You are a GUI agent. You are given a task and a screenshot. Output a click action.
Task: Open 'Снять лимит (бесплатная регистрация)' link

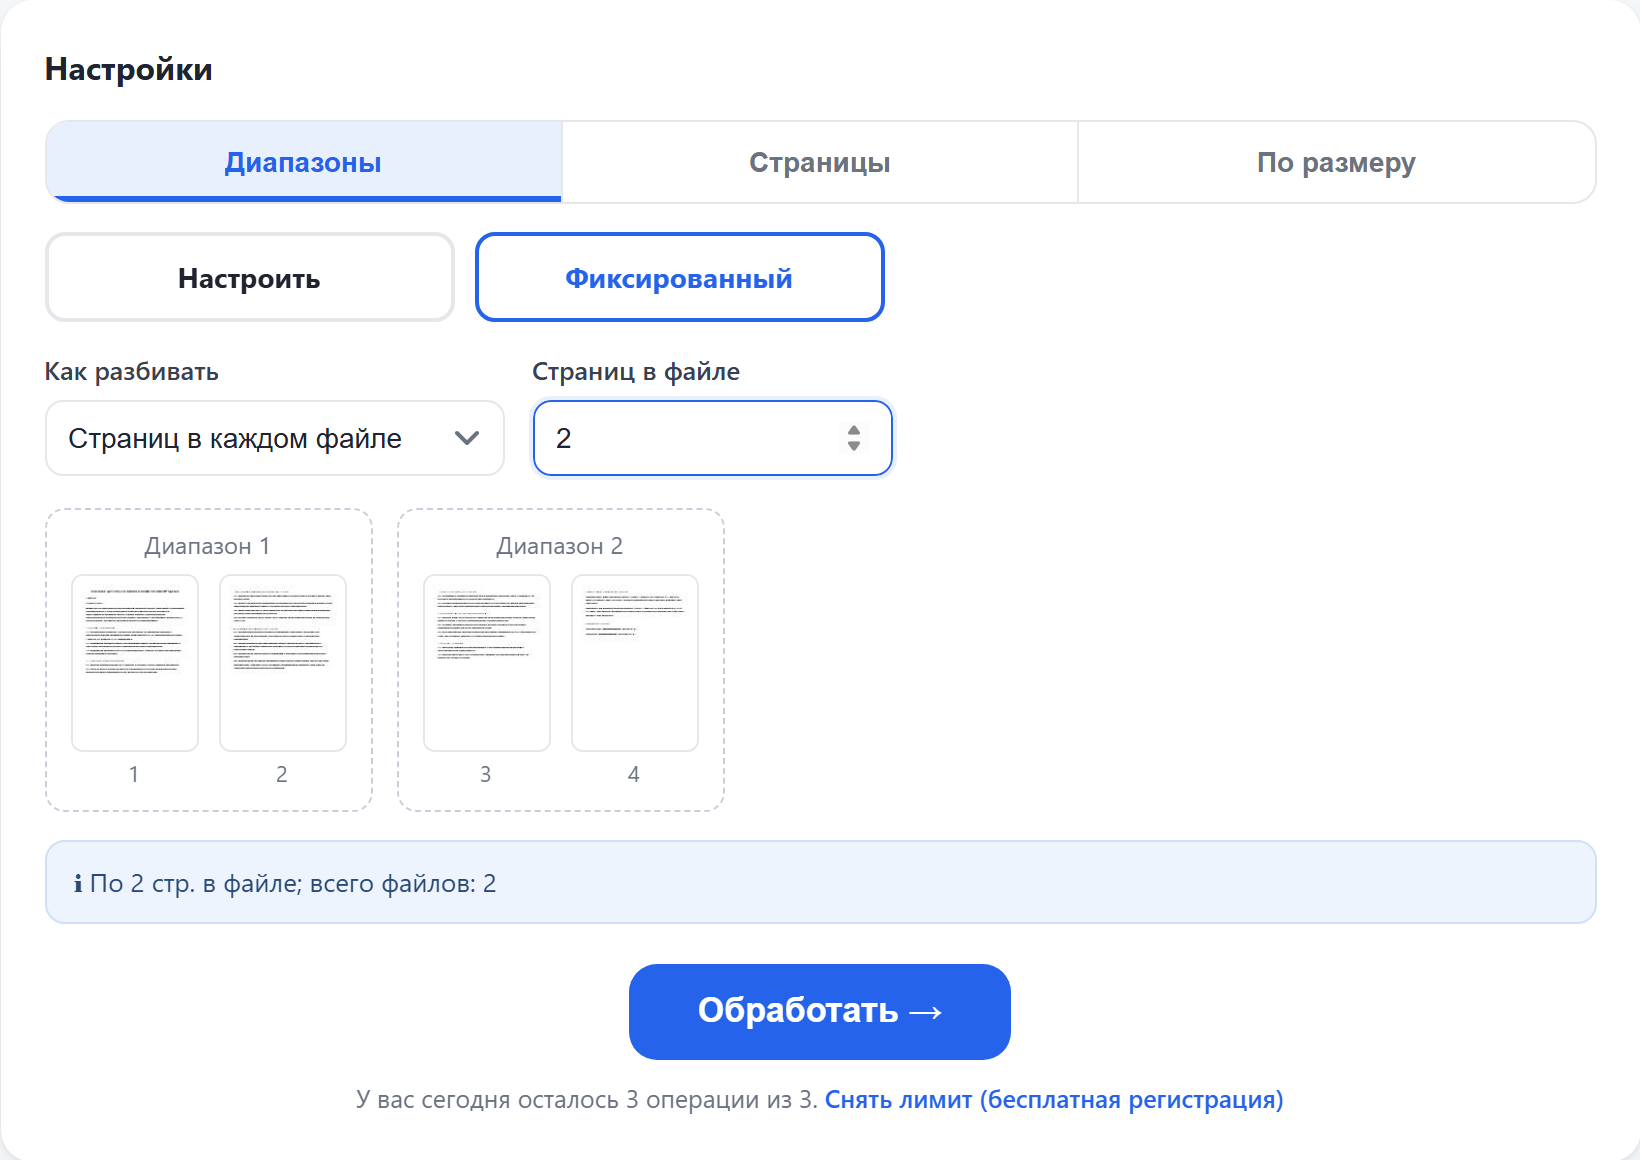click(1054, 1100)
